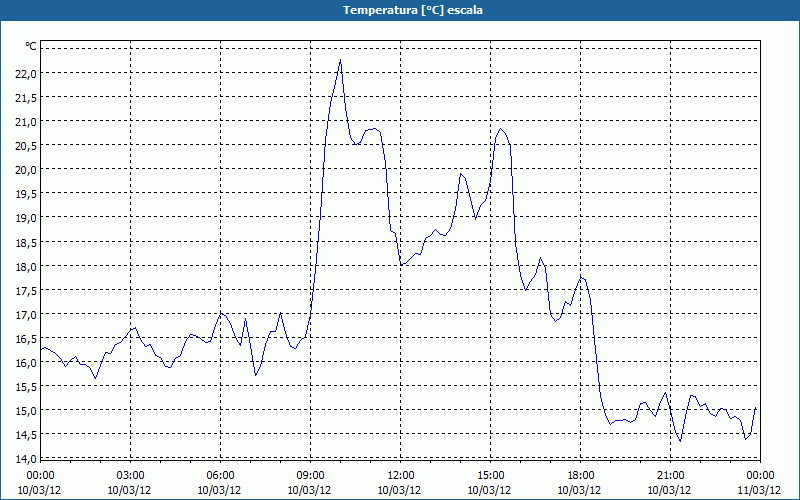Click the 03:00 time label
The image size is (800, 500).
point(130,476)
